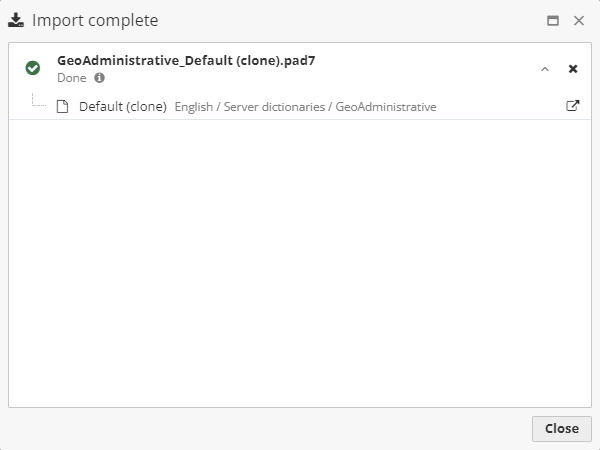
Task: Click the Done status text
Action: [72, 77]
